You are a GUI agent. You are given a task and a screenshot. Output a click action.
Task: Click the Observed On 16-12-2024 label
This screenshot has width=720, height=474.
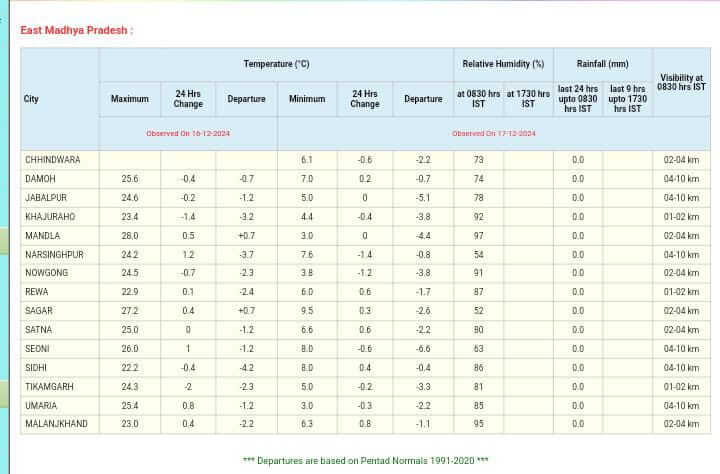click(x=188, y=133)
